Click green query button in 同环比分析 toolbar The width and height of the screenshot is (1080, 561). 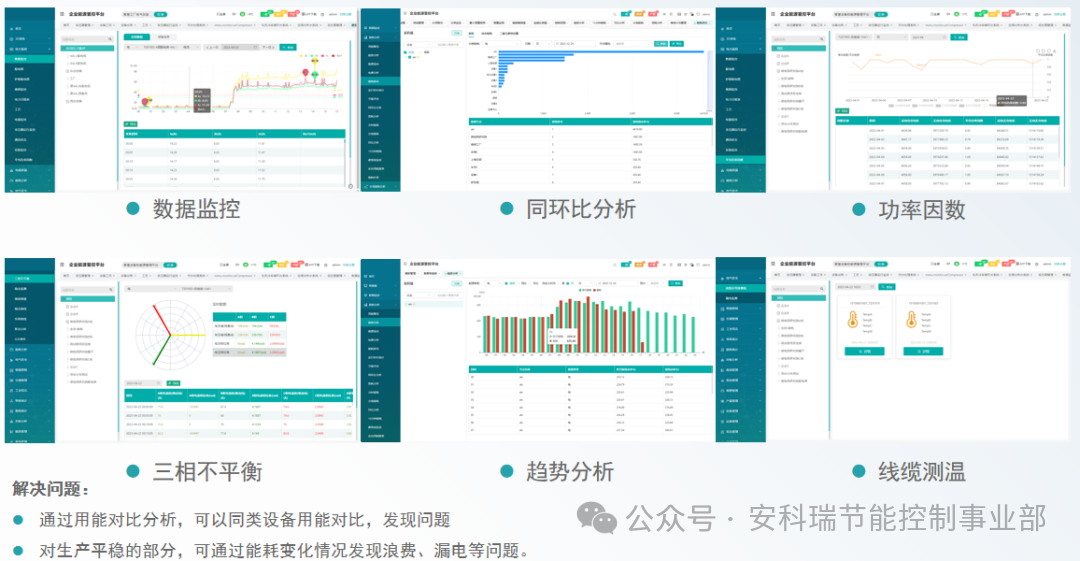click(661, 43)
